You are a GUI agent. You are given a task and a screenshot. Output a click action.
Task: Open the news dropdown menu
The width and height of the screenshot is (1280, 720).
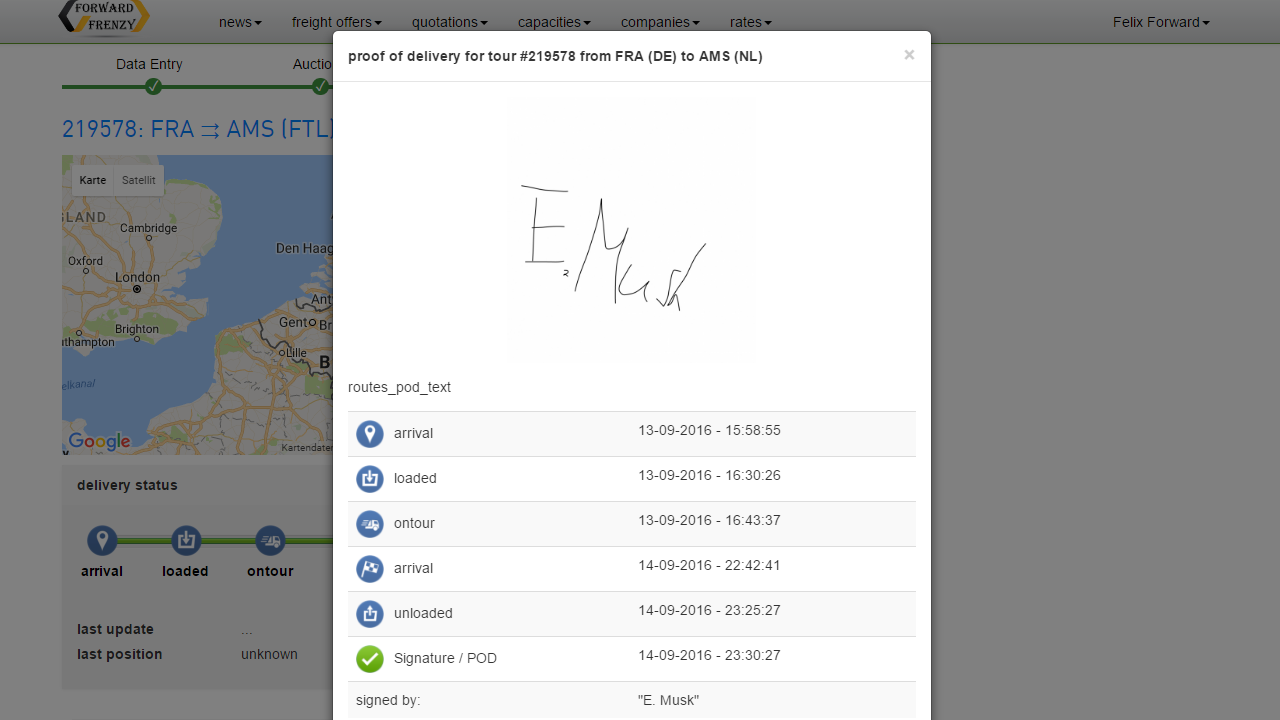240,22
